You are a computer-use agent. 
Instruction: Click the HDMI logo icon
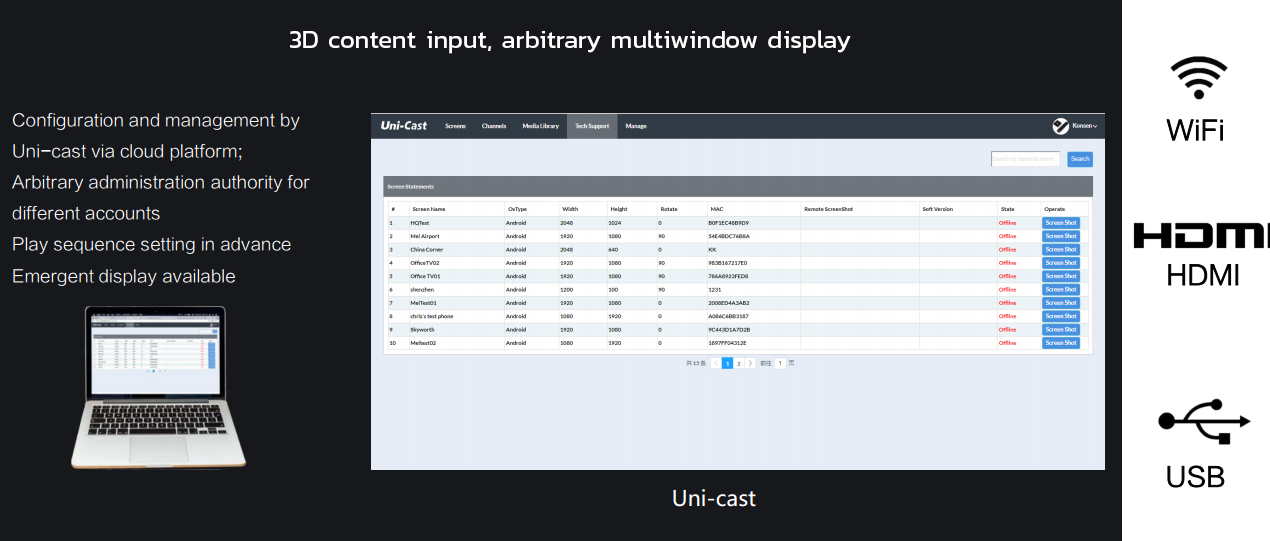1200,236
